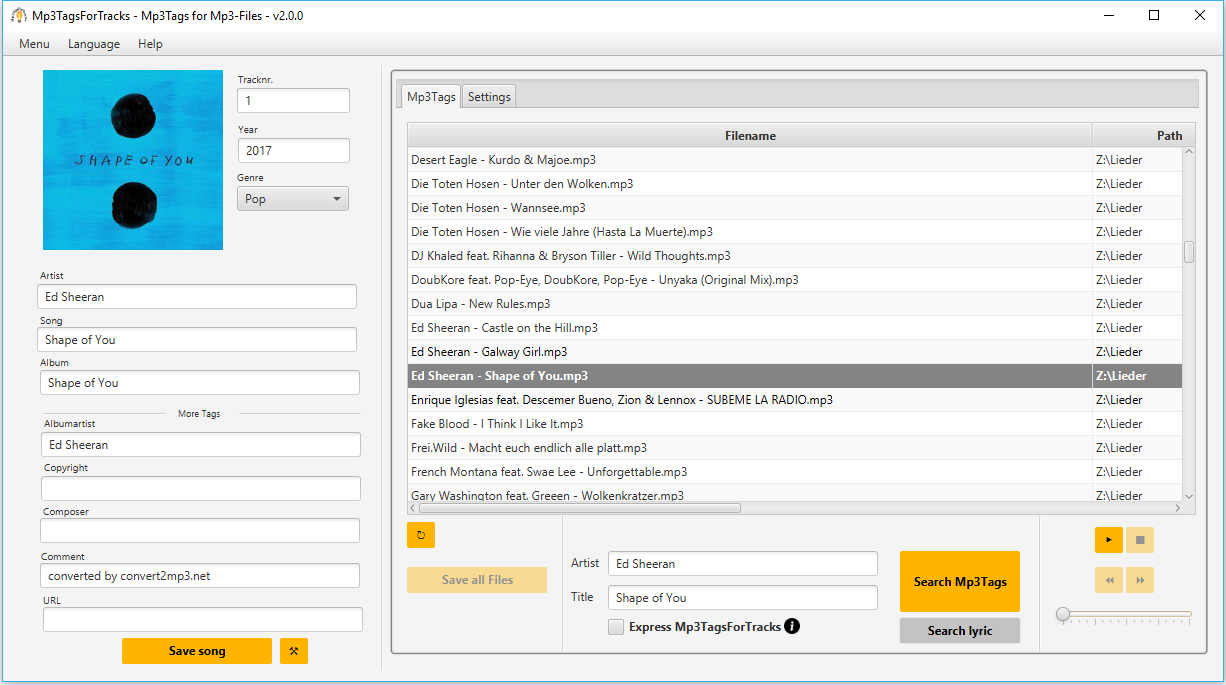Select Ed Sheeran - Galway Girl.mp3
Image resolution: width=1226 pixels, height=685 pixels.
tap(795, 352)
